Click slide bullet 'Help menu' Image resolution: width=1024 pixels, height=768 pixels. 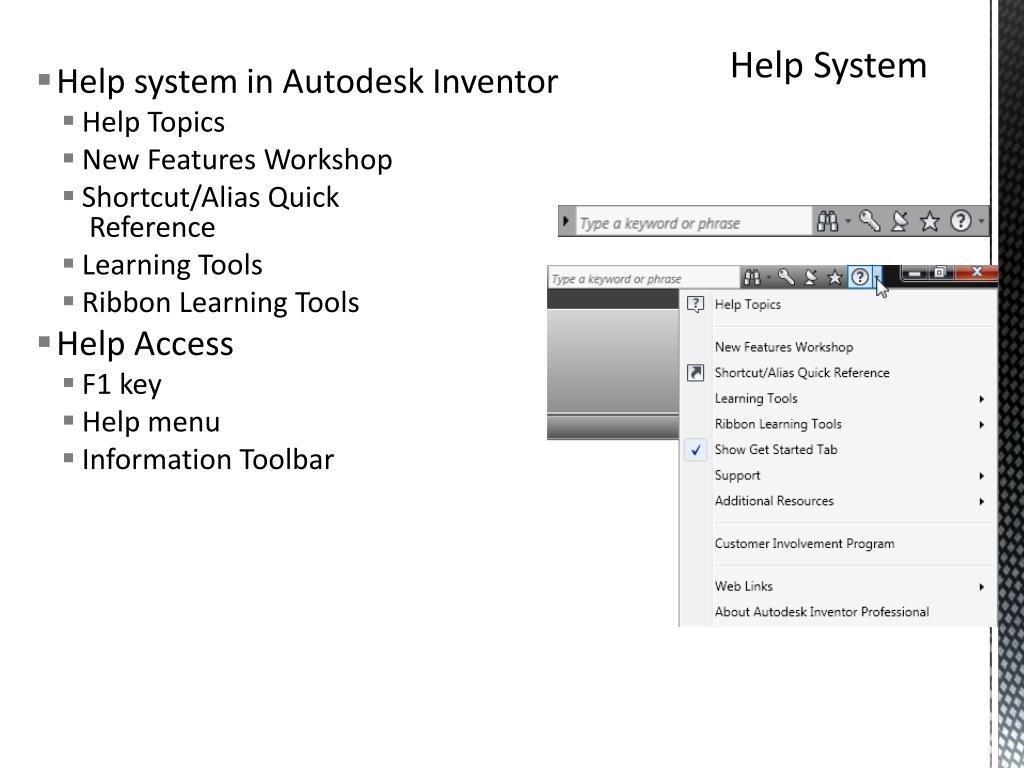(x=151, y=422)
